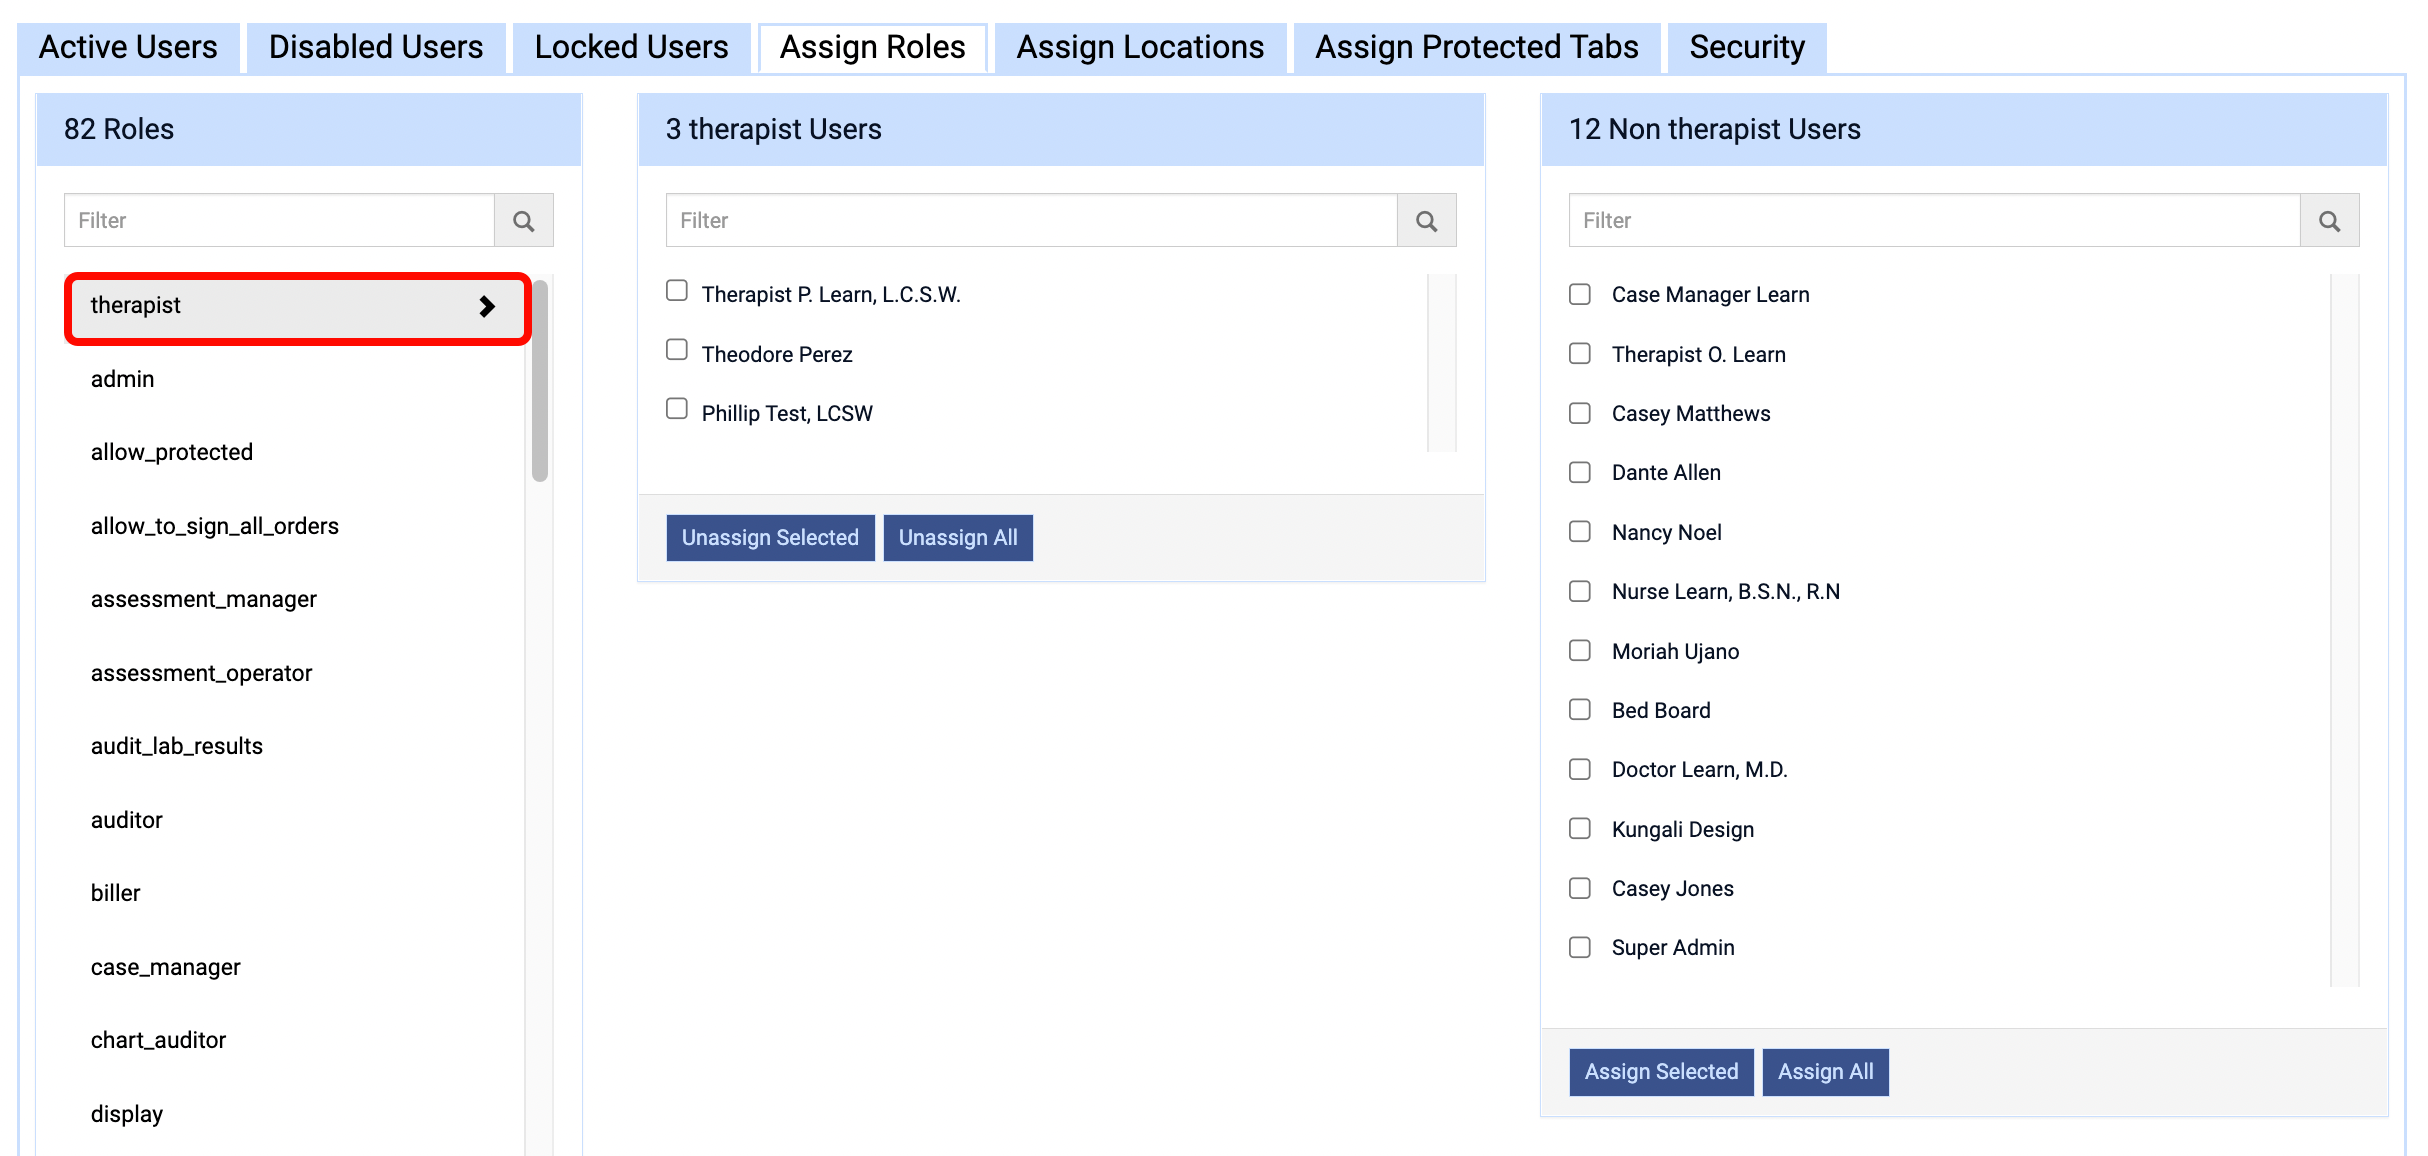Open the Assign Locations tab
2428x1156 pixels.
[x=1140, y=47]
